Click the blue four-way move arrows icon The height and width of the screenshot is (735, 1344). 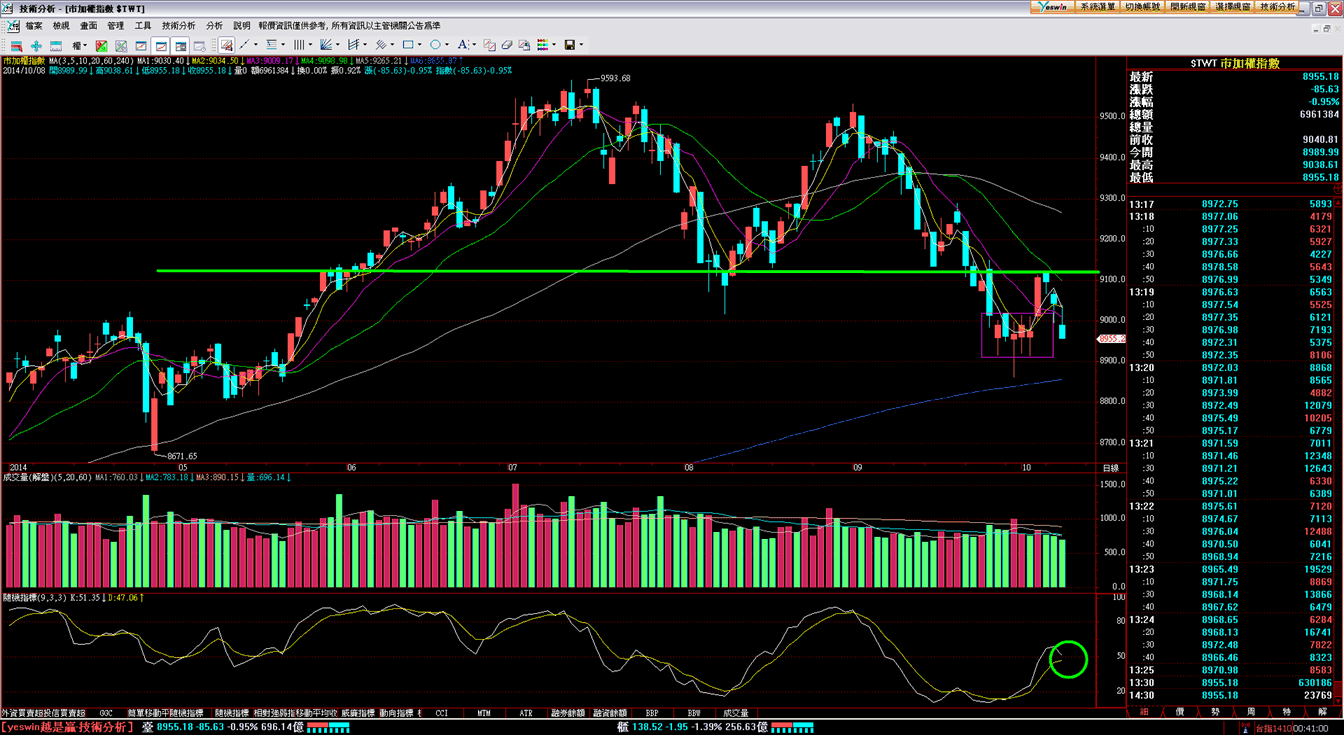point(36,45)
